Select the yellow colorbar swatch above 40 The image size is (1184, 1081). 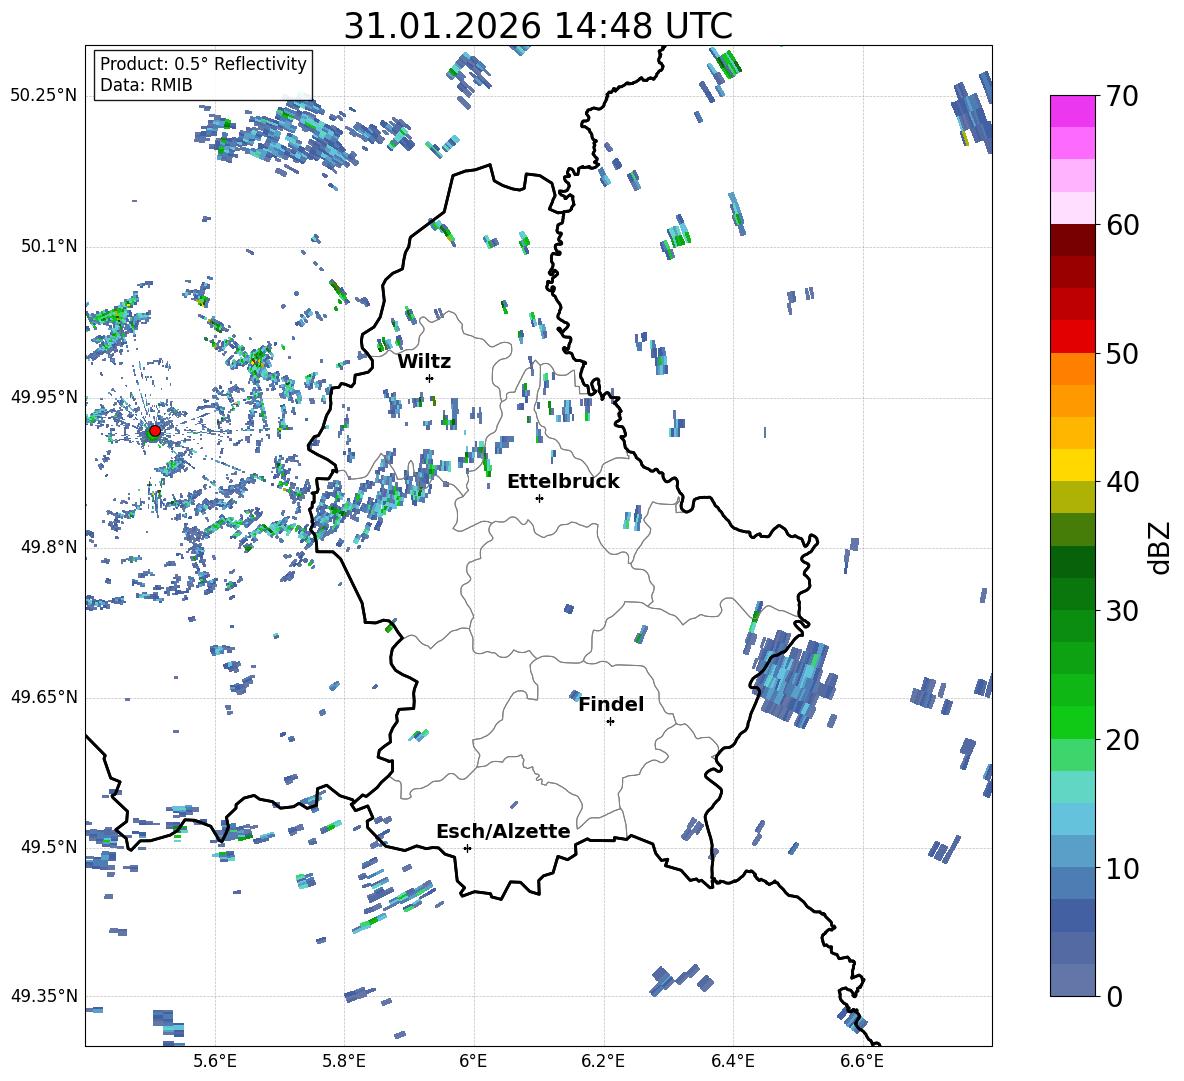tap(1073, 465)
